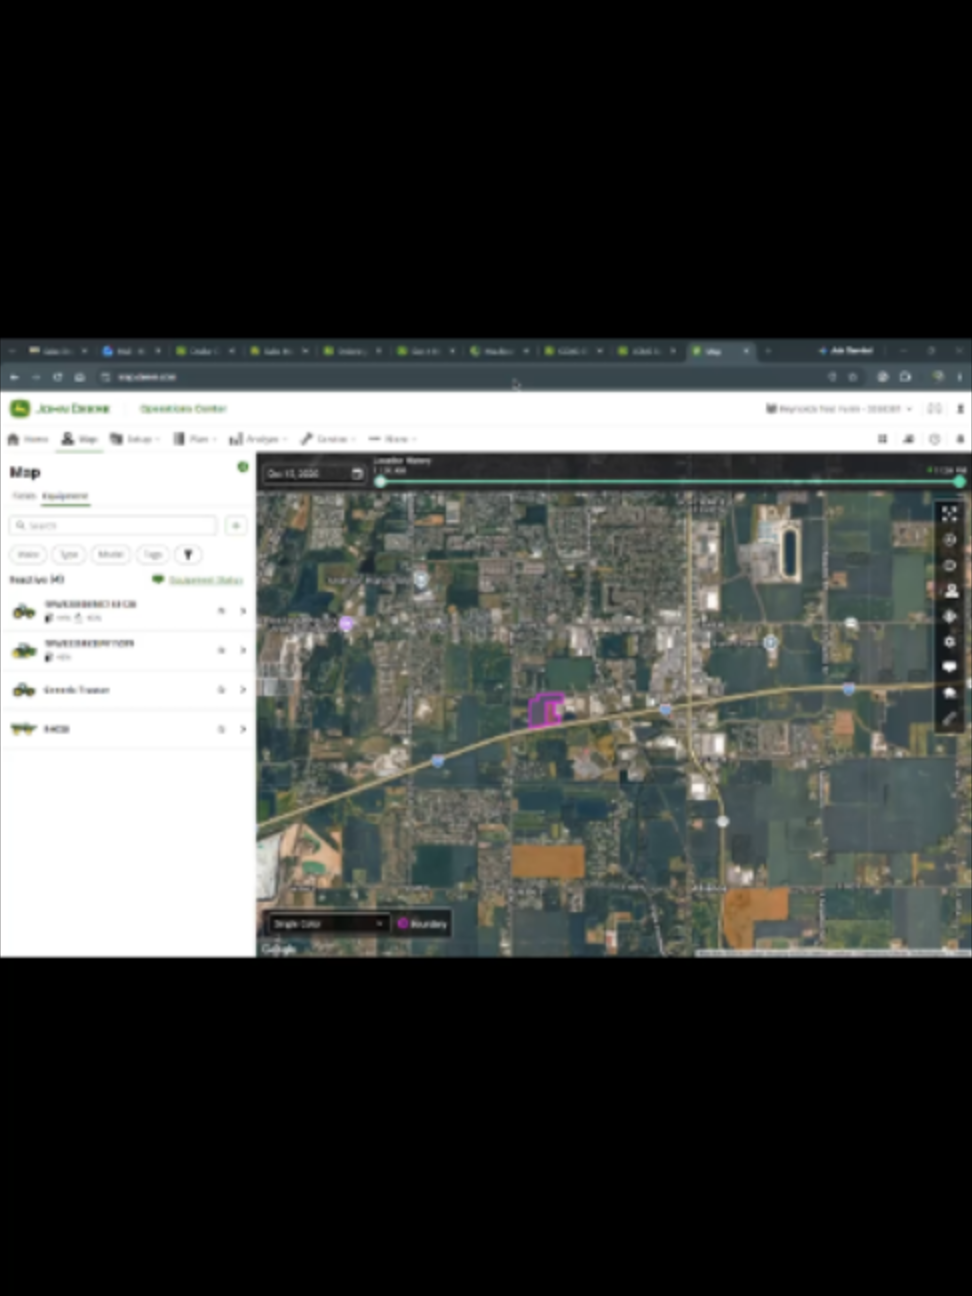
Task: Select the Map menu item
Action: pyautogui.click(x=80, y=439)
